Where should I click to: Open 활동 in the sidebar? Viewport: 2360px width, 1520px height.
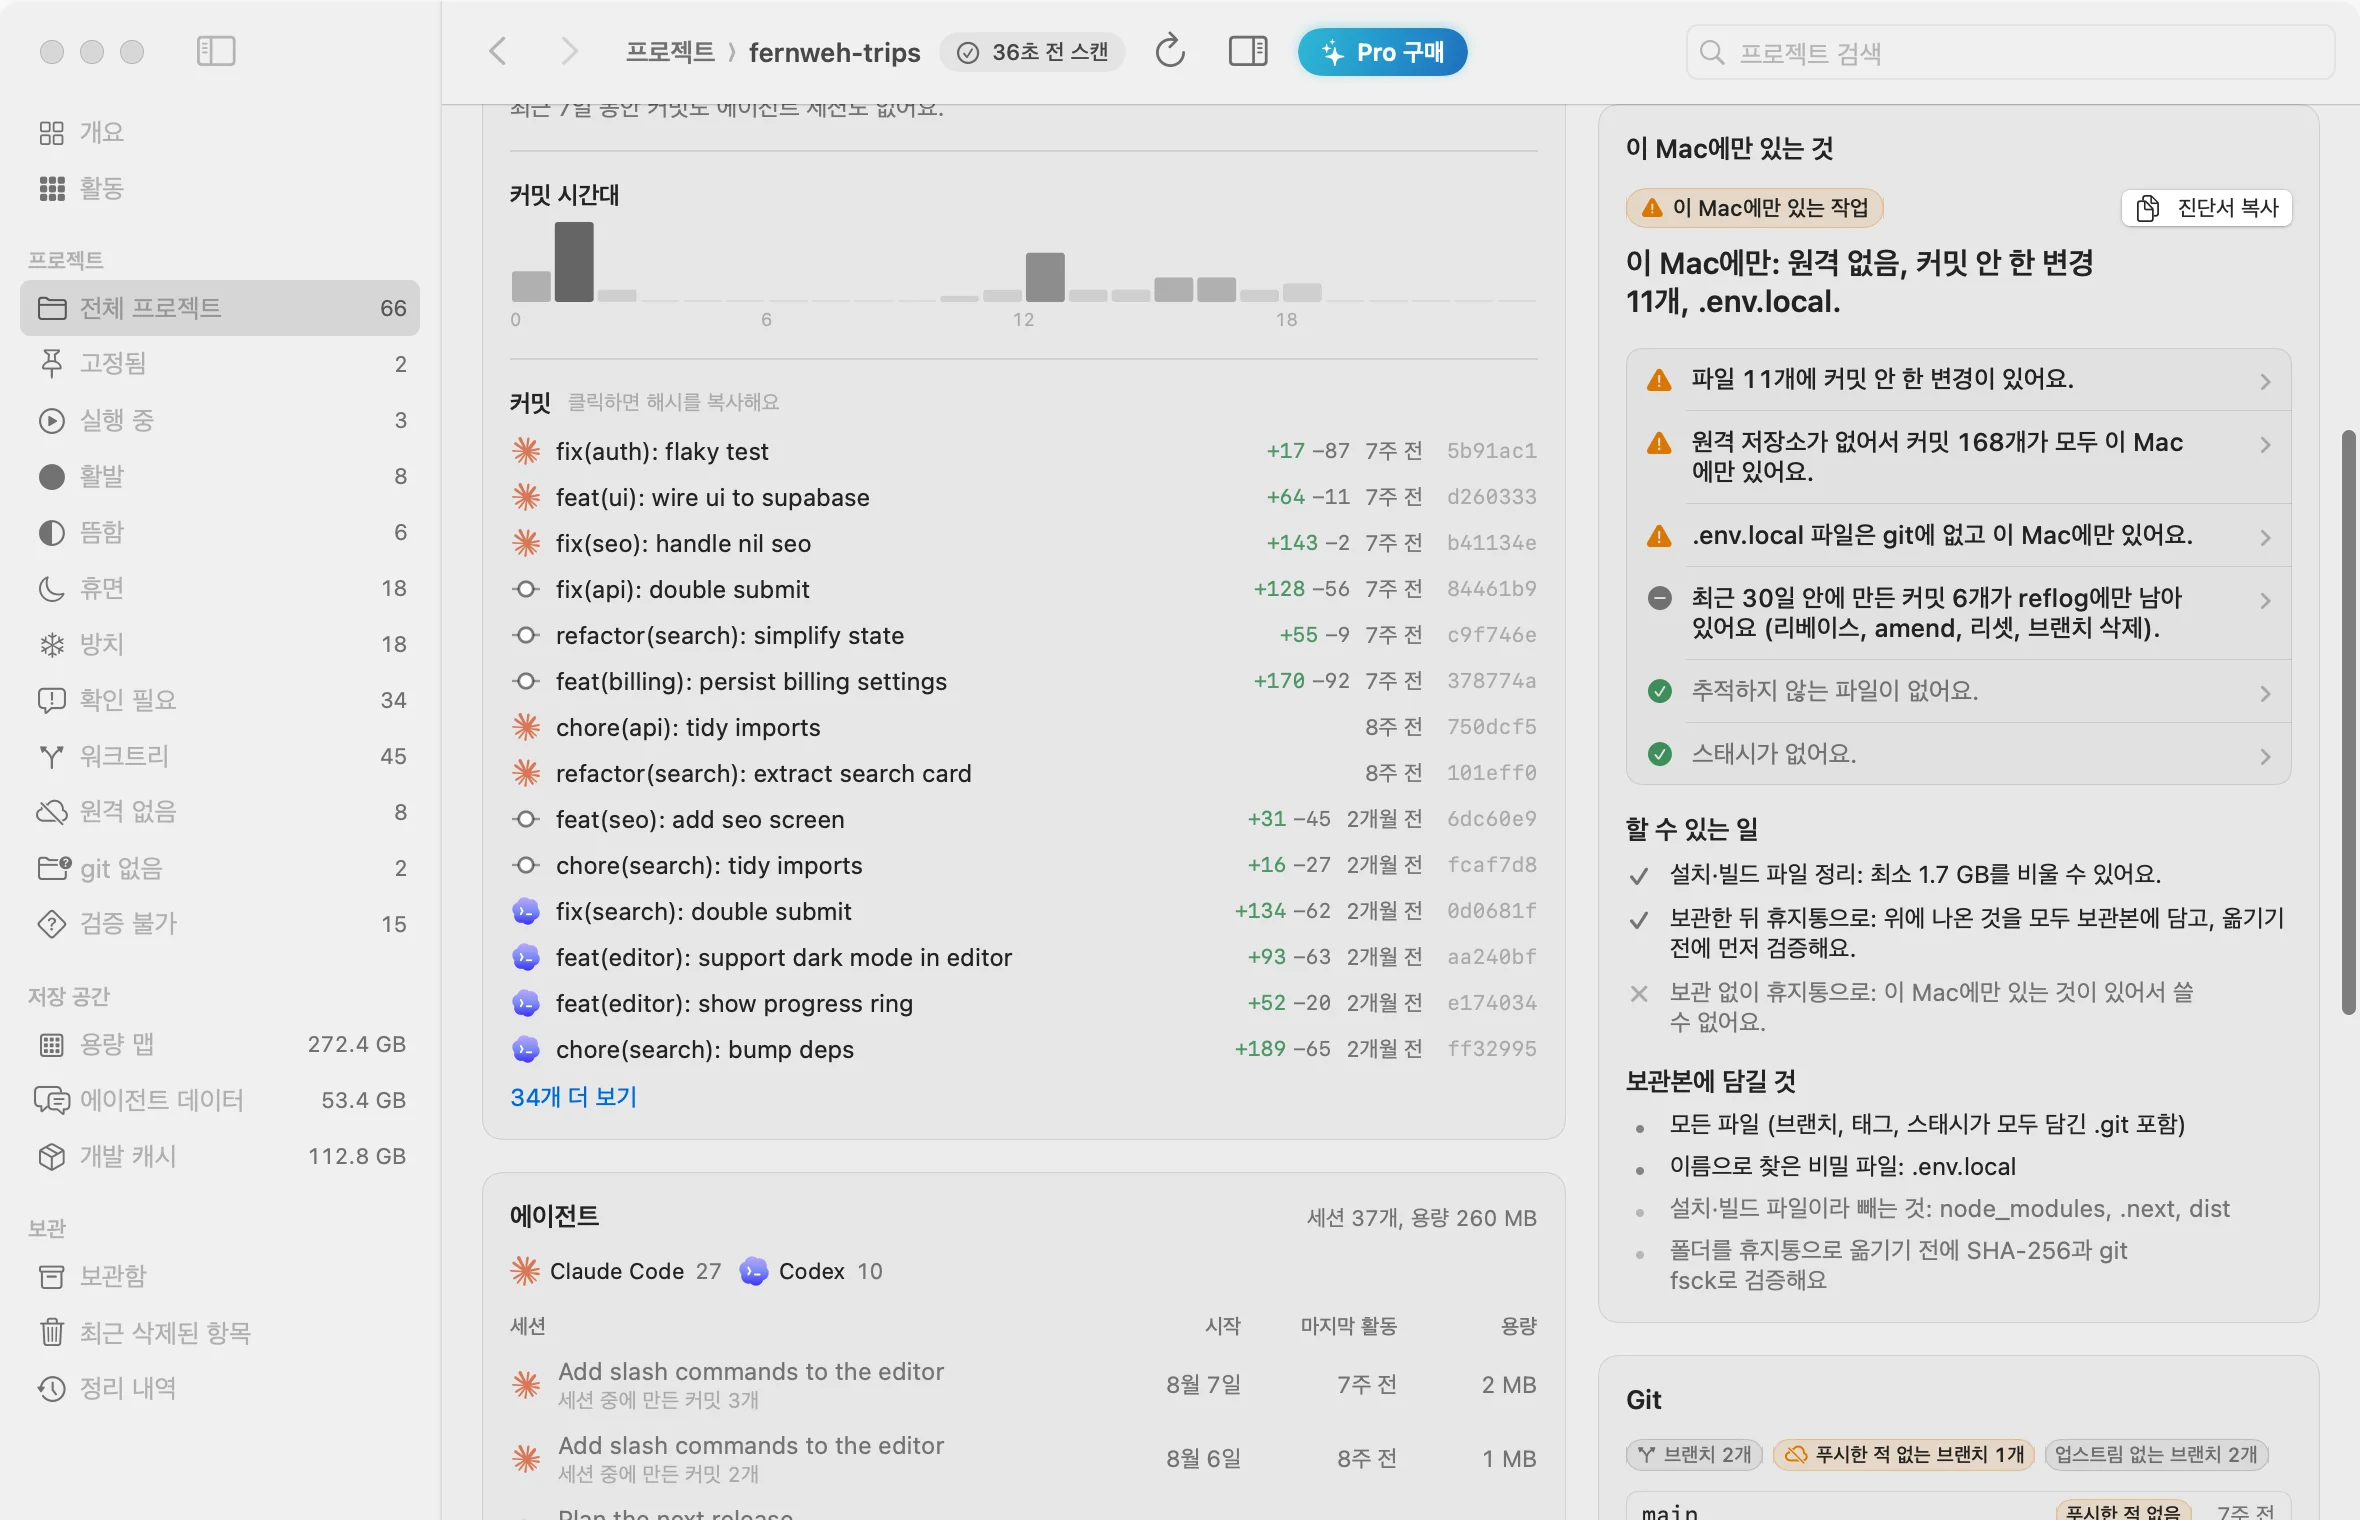click(x=220, y=188)
